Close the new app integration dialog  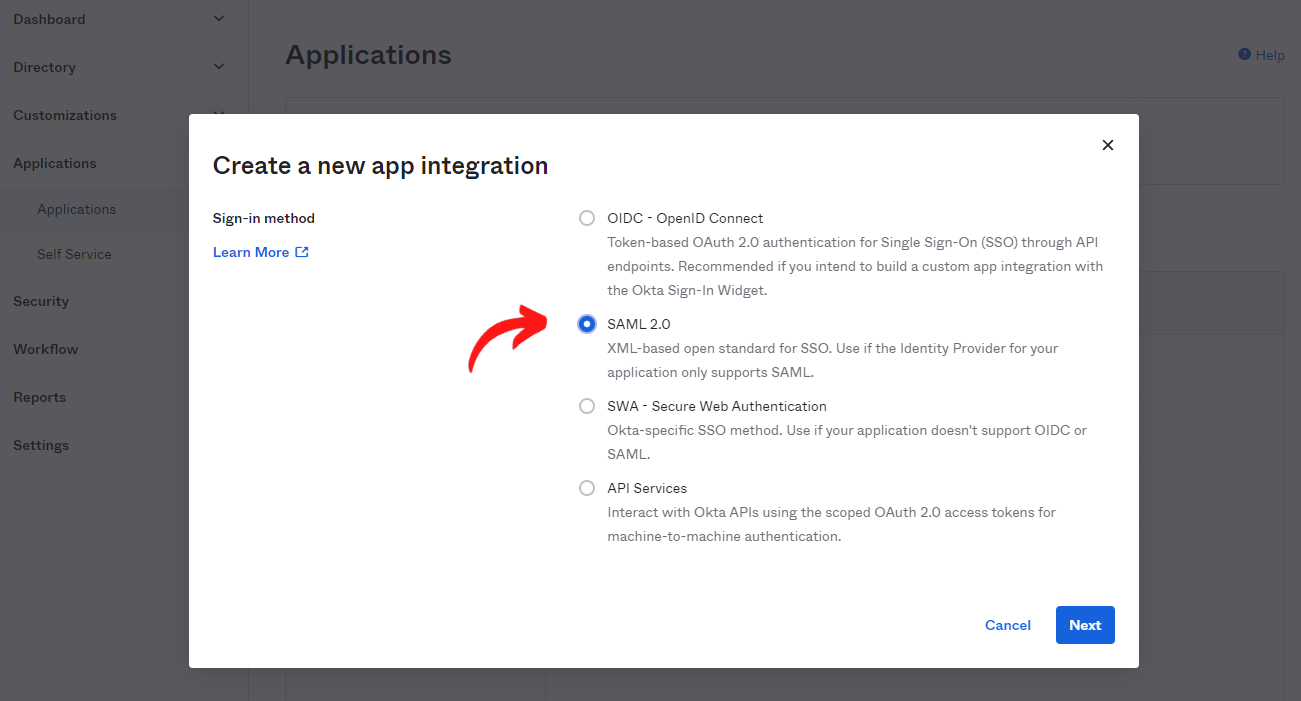pyautogui.click(x=1107, y=145)
